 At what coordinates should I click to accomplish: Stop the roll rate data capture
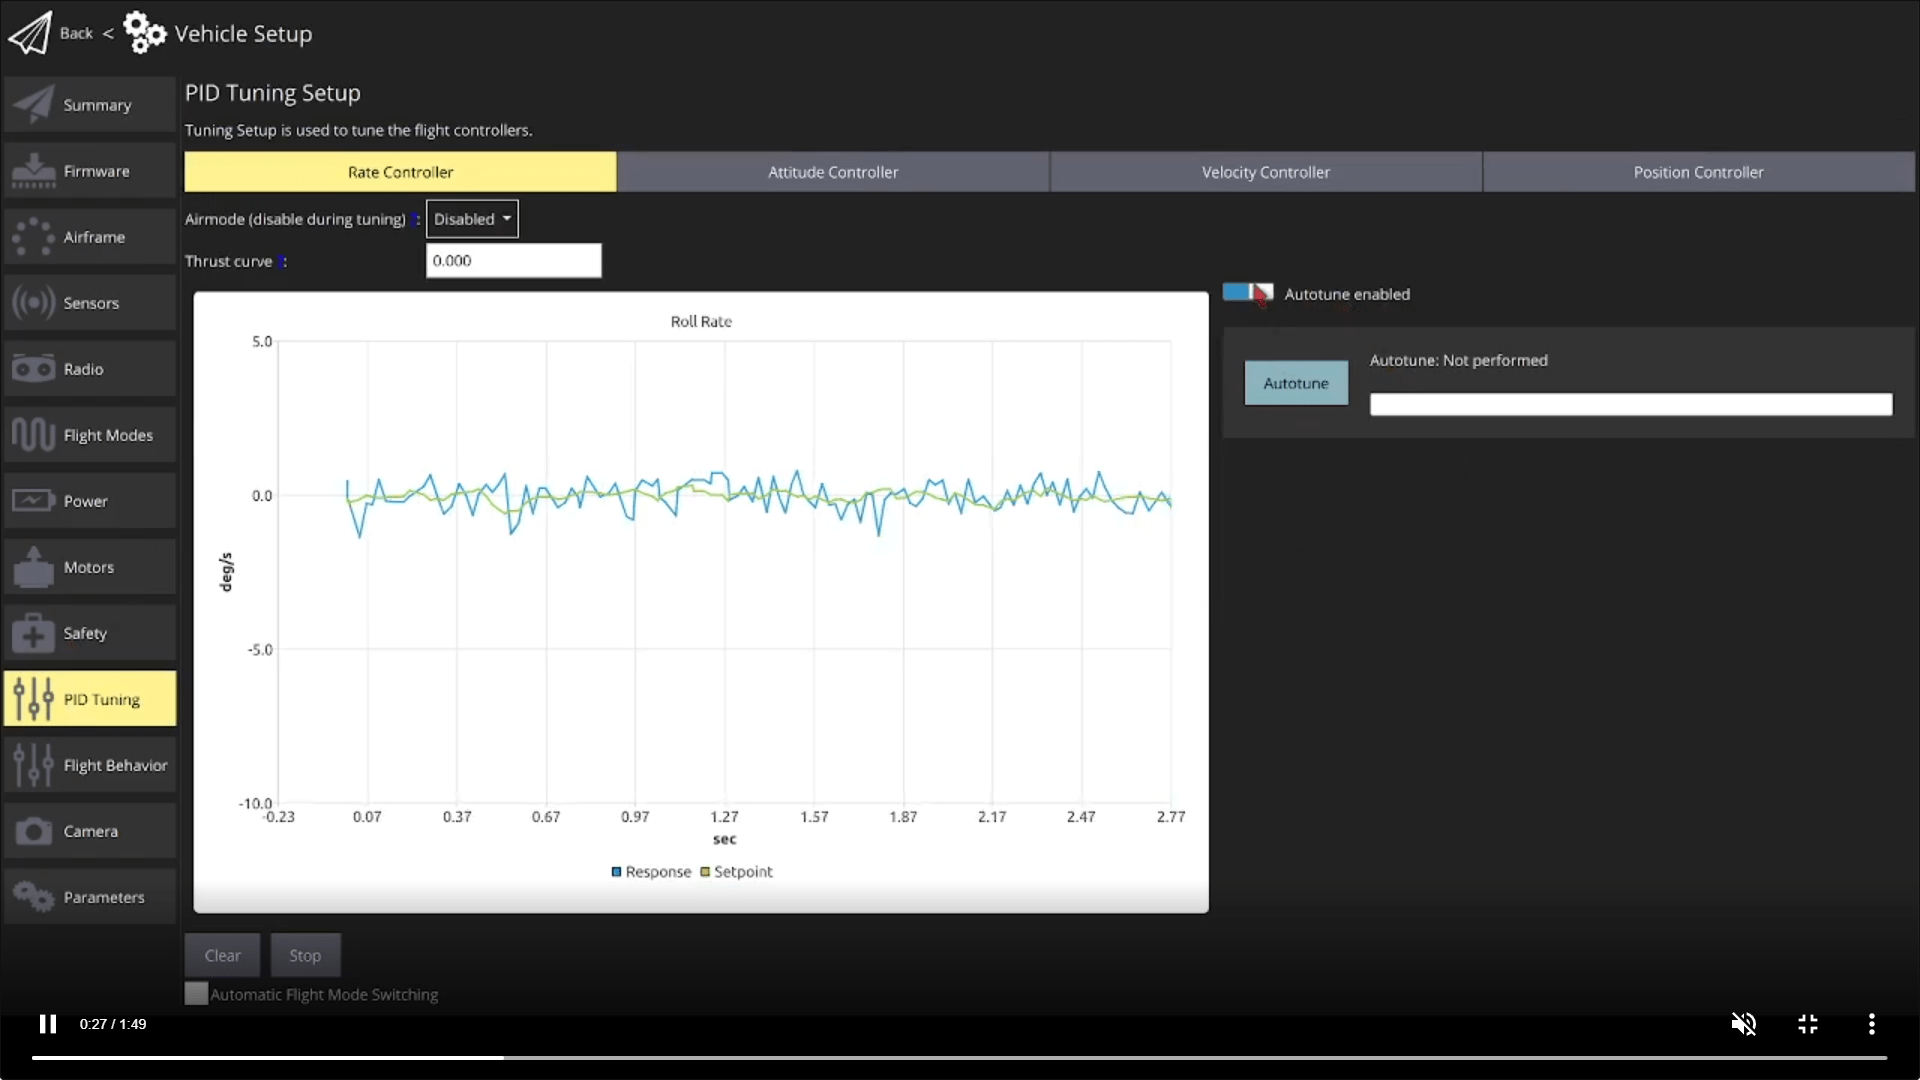tap(305, 953)
